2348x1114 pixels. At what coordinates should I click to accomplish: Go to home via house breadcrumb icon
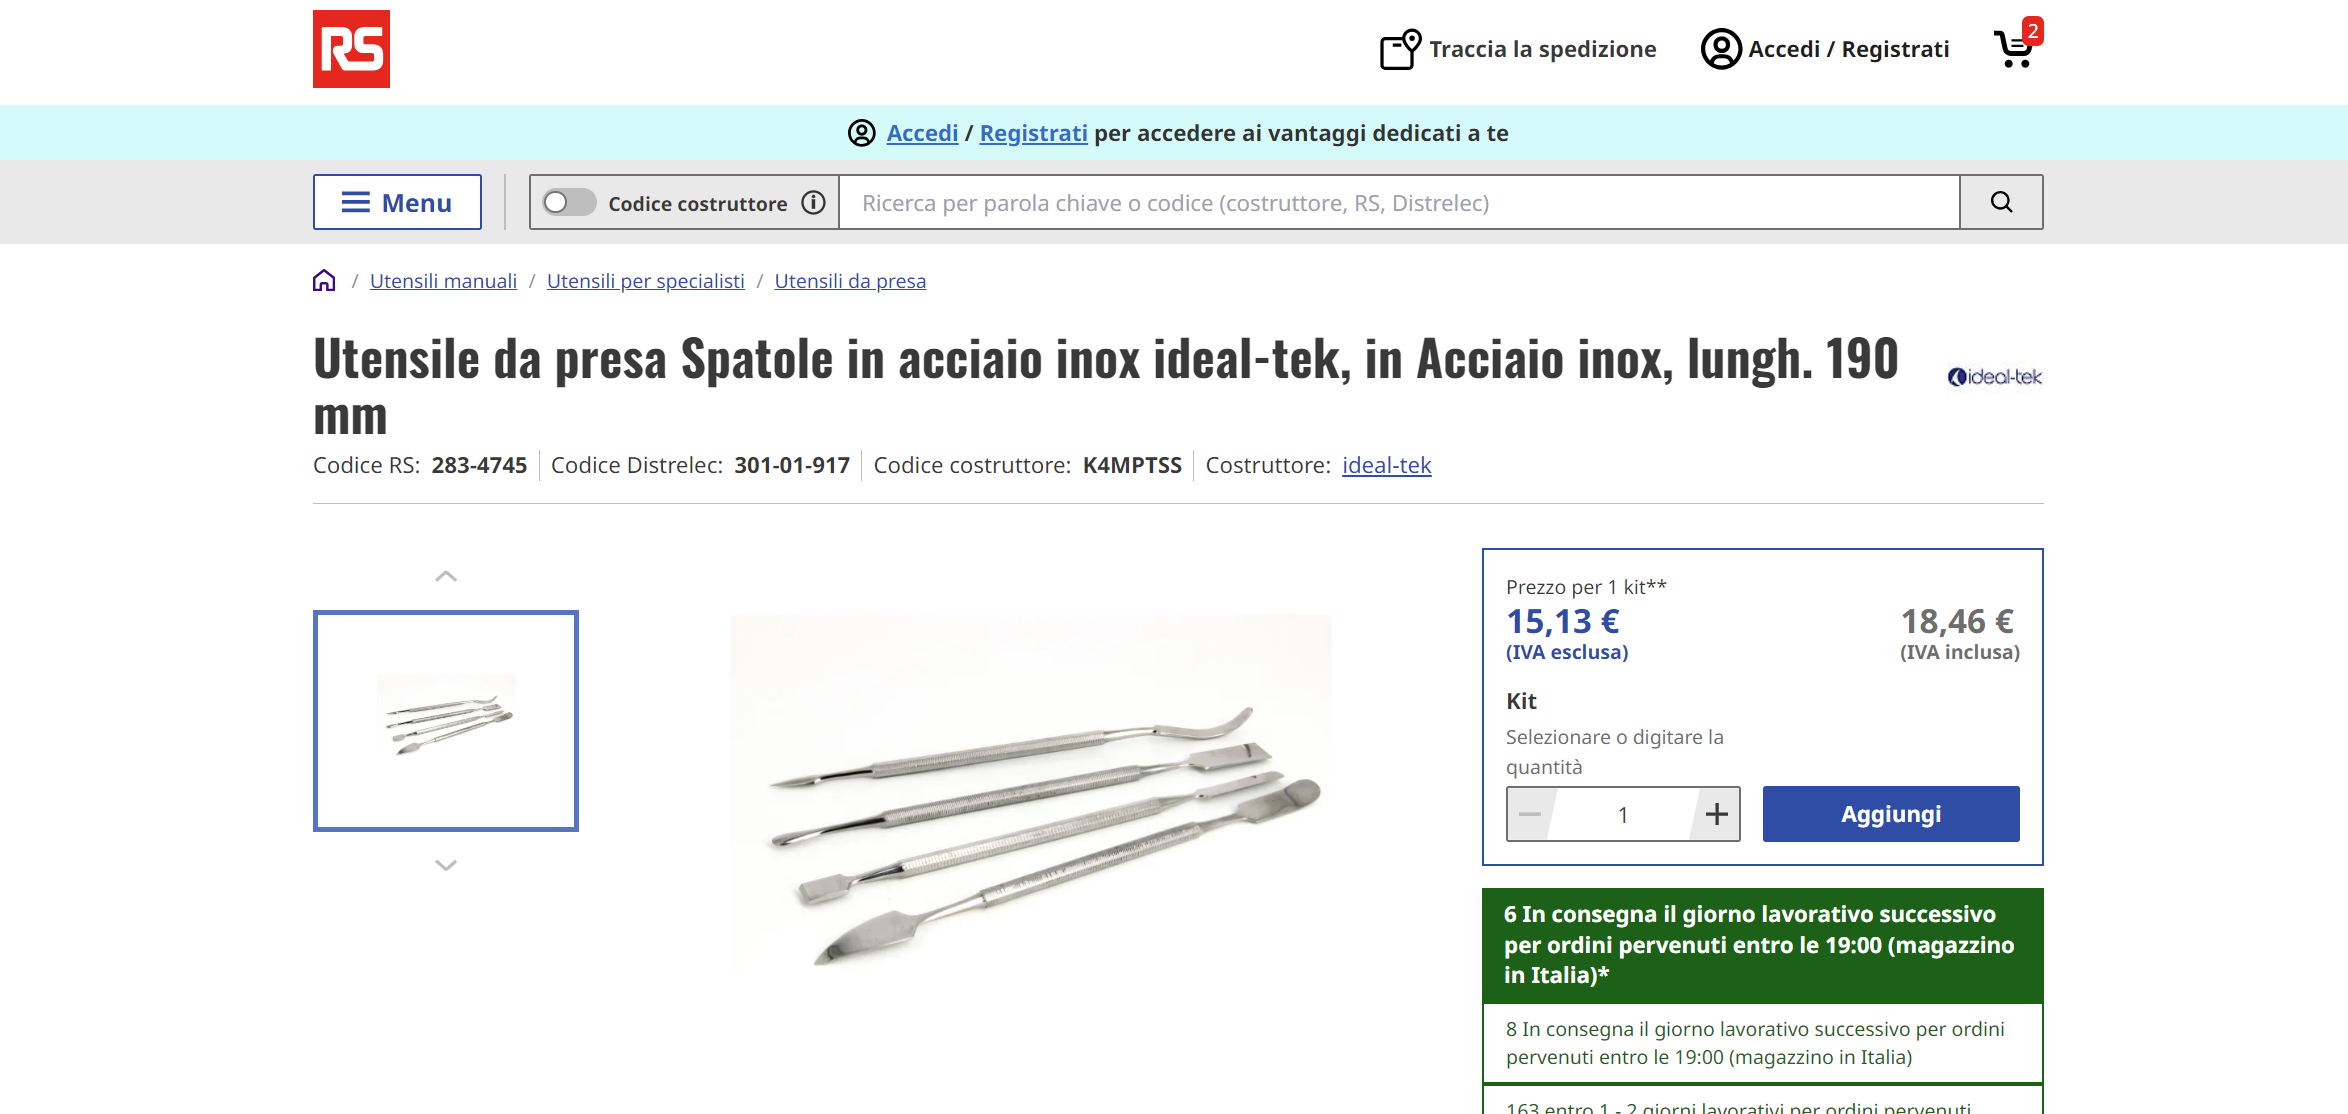[324, 281]
